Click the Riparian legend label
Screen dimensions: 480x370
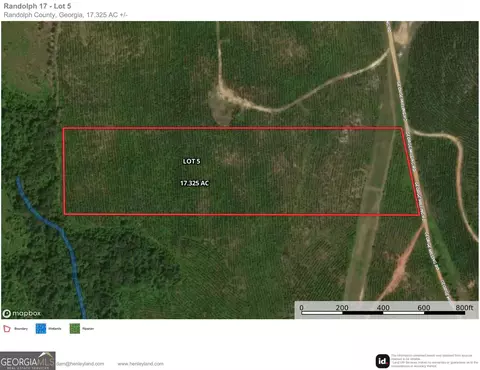(x=88, y=329)
